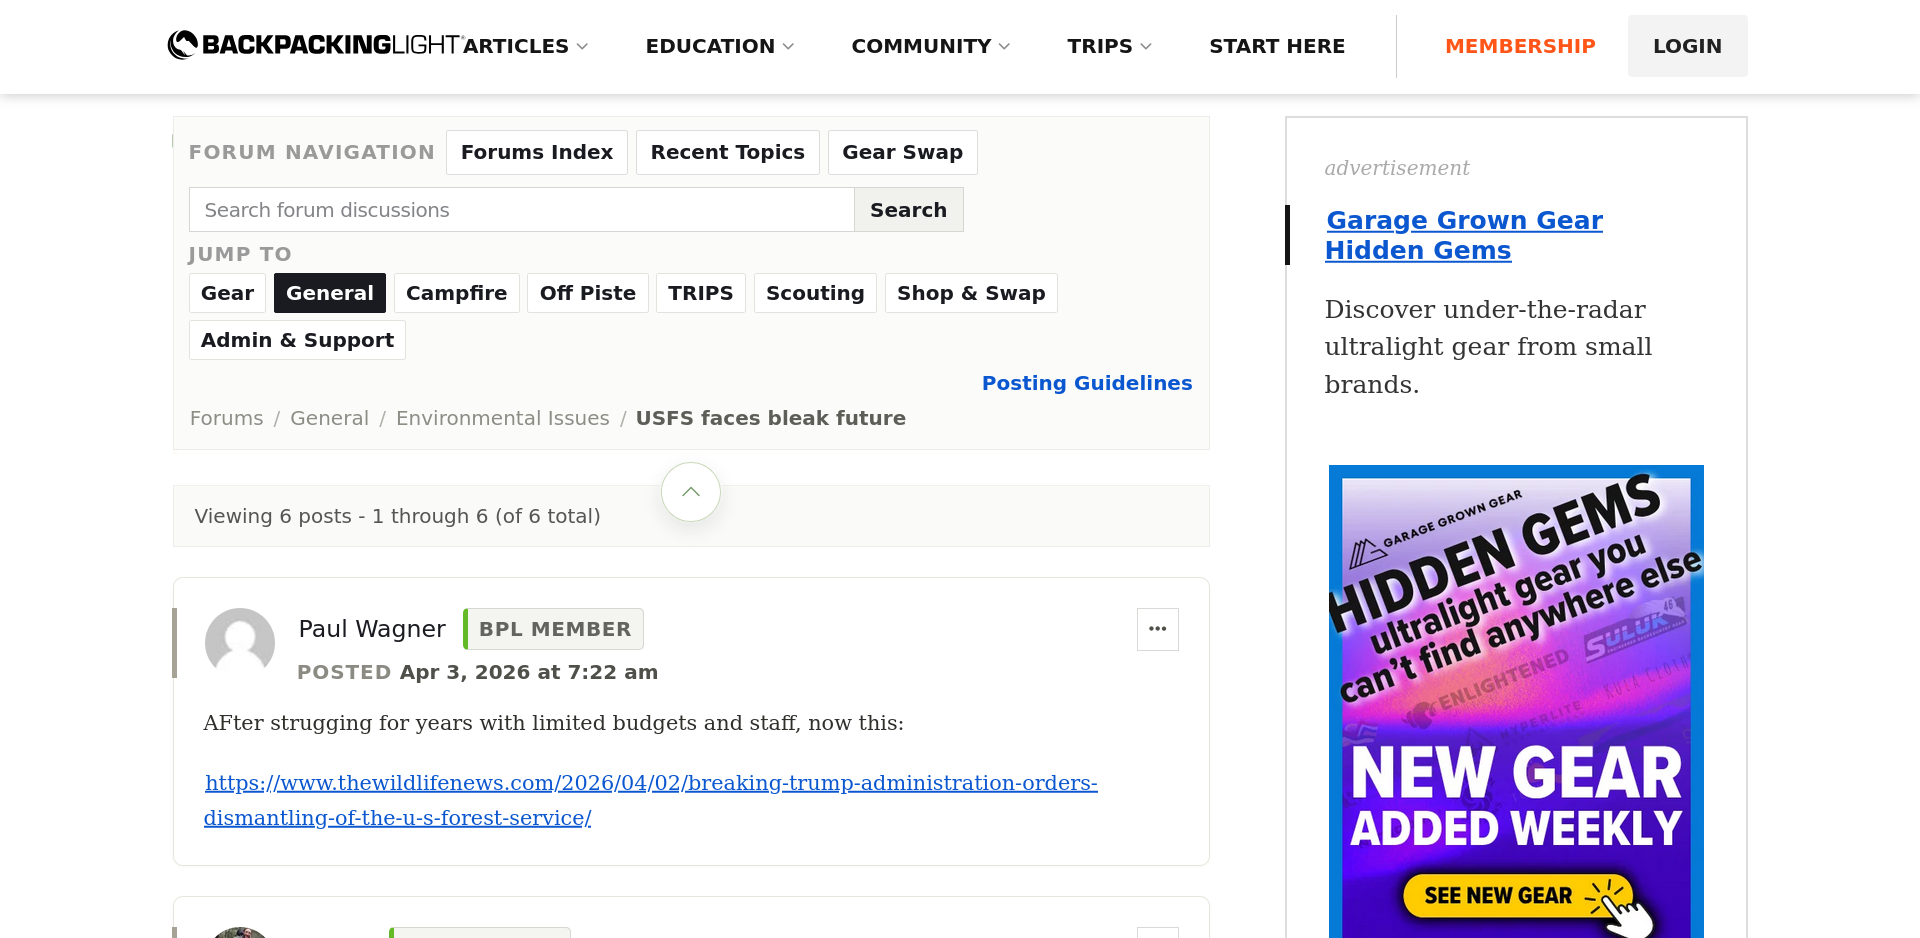
Task: Expand the Community dropdown menu
Action: point(931,46)
